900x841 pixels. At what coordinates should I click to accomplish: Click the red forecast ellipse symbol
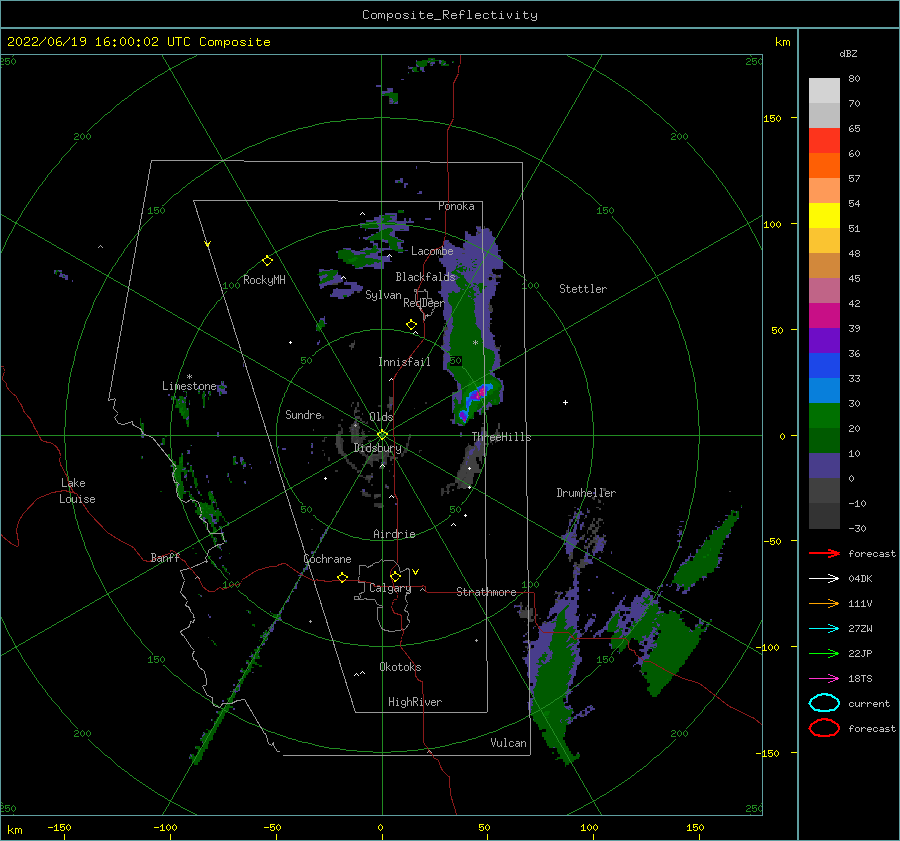pyautogui.click(x=824, y=728)
